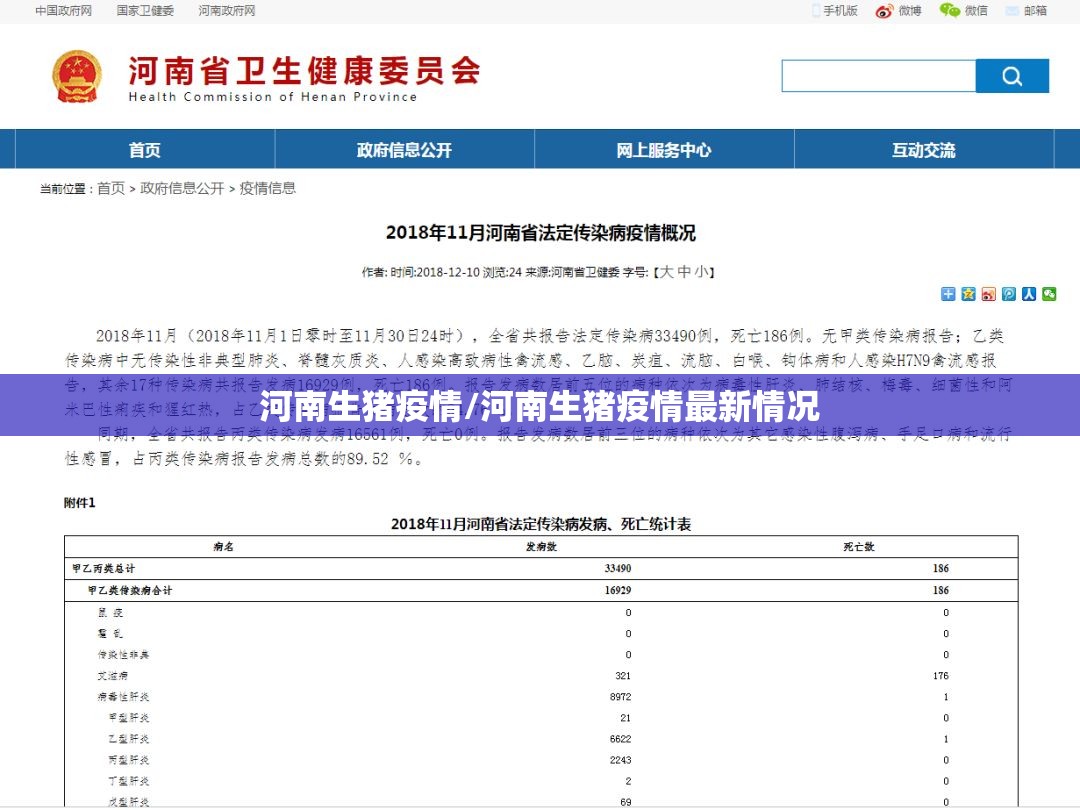The height and width of the screenshot is (810, 1080).
Task: Share article with red Sina Weibo icon
Action: pos(988,294)
